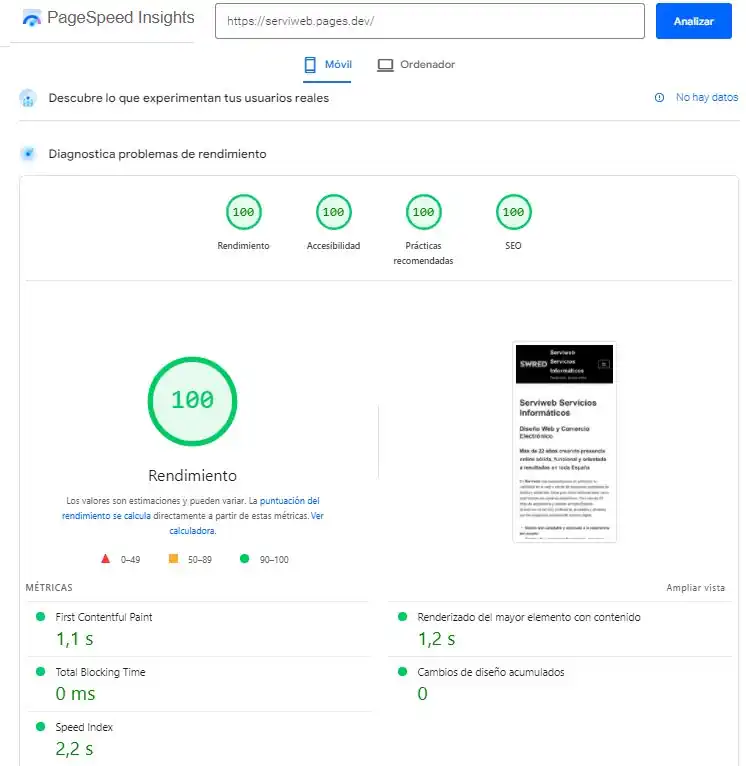The height and width of the screenshot is (766, 746).
Task: Select the Accesibilidad 100 score gauge
Action: click(x=333, y=212)
